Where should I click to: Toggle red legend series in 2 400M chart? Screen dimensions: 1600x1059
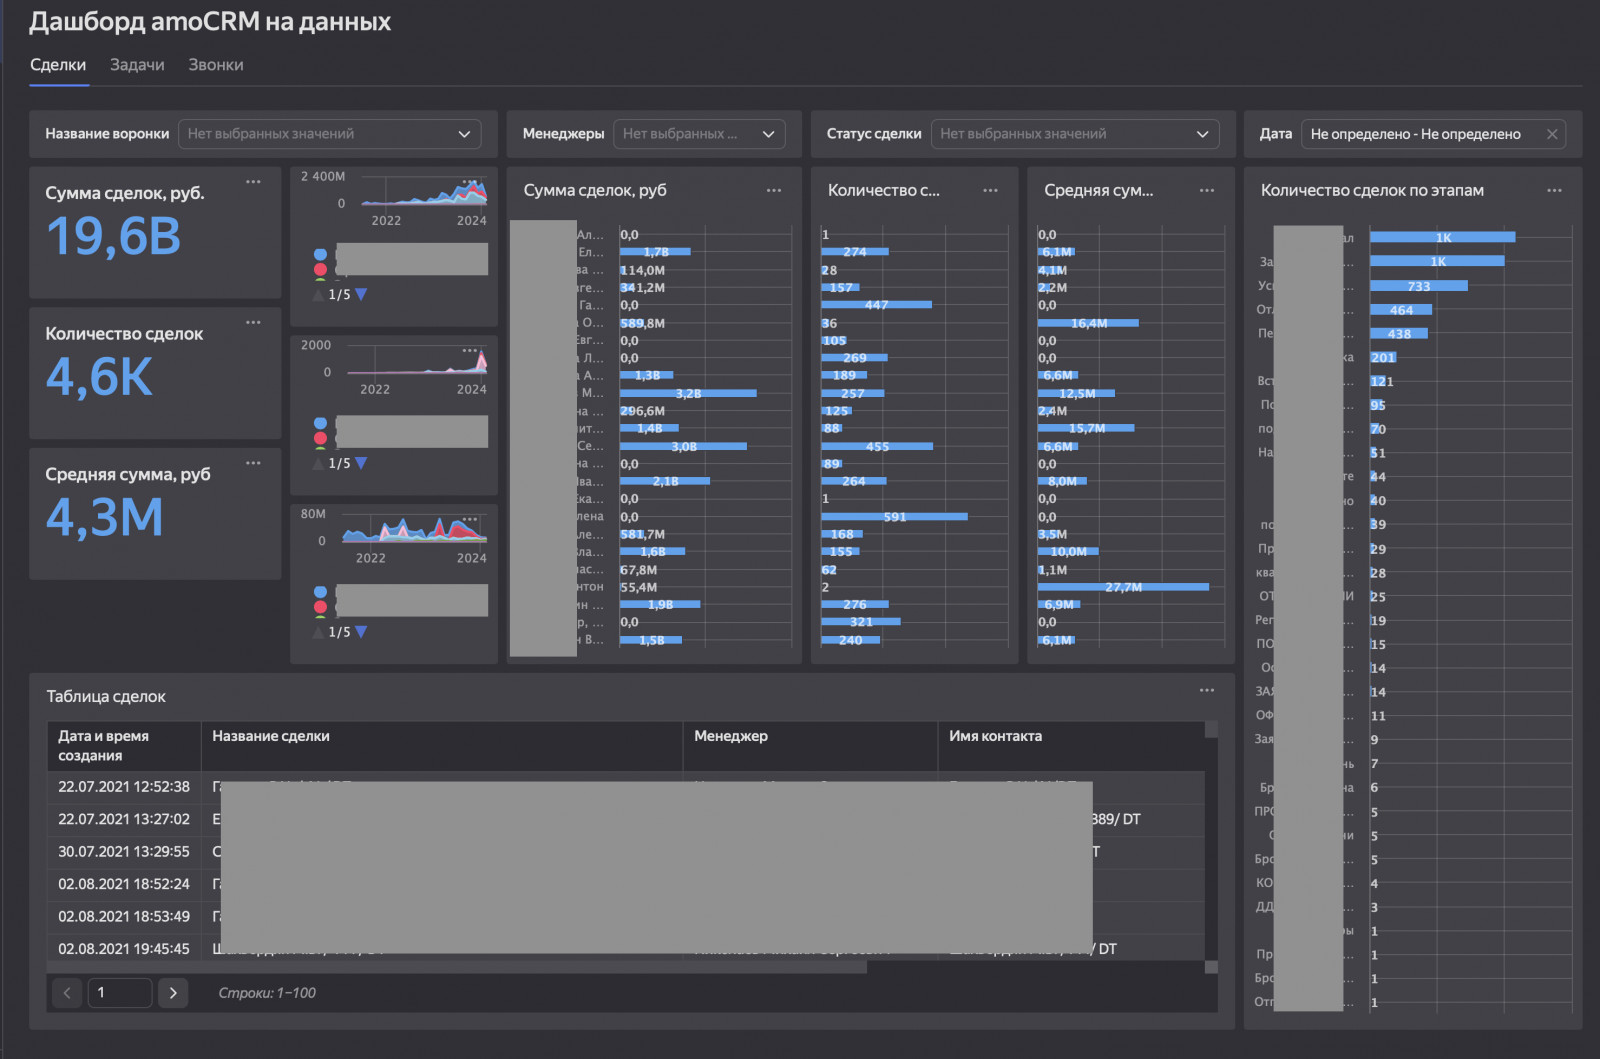click(320, 269)
